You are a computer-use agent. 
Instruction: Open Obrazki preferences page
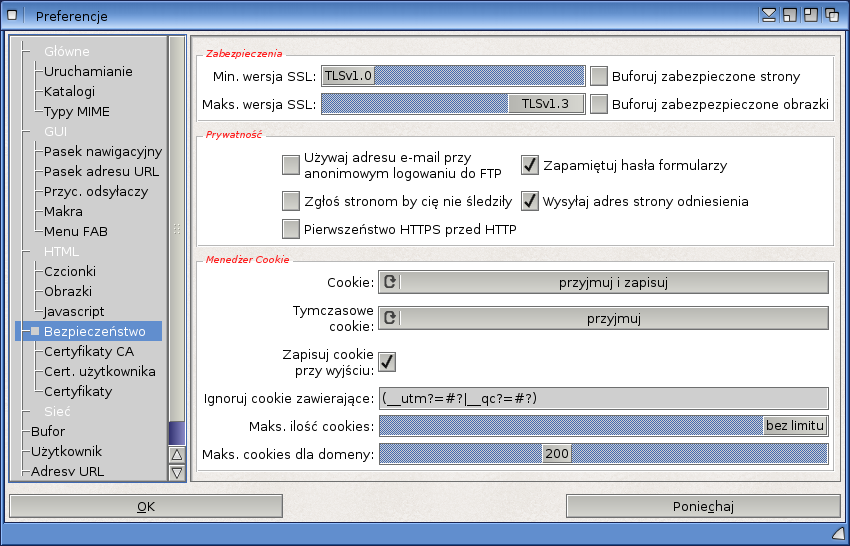point(68,292)
